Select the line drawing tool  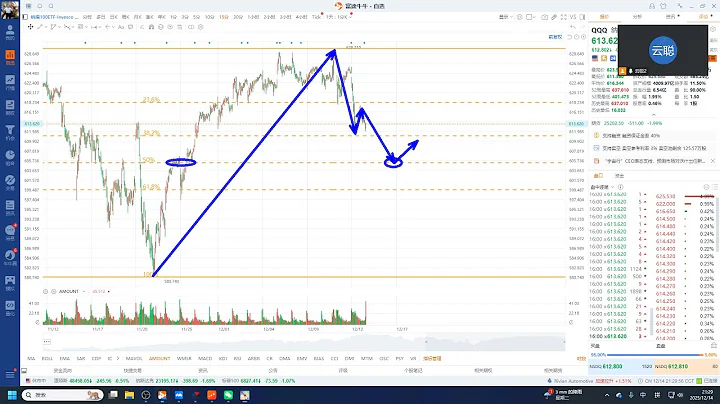39,27
